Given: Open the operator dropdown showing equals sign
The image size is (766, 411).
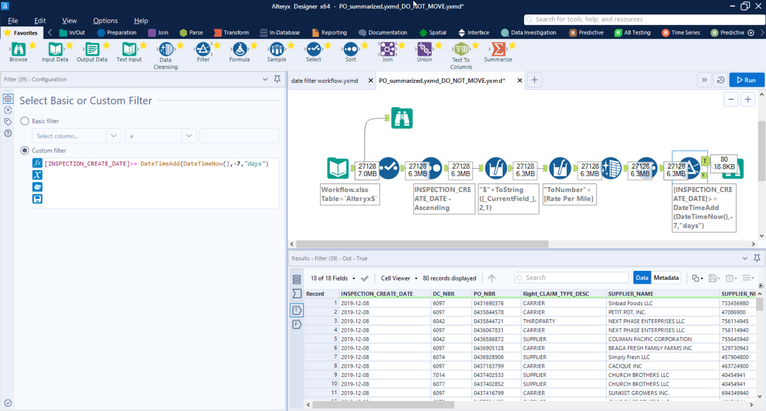Looking at the screenshot, I should tap(159, 136).
